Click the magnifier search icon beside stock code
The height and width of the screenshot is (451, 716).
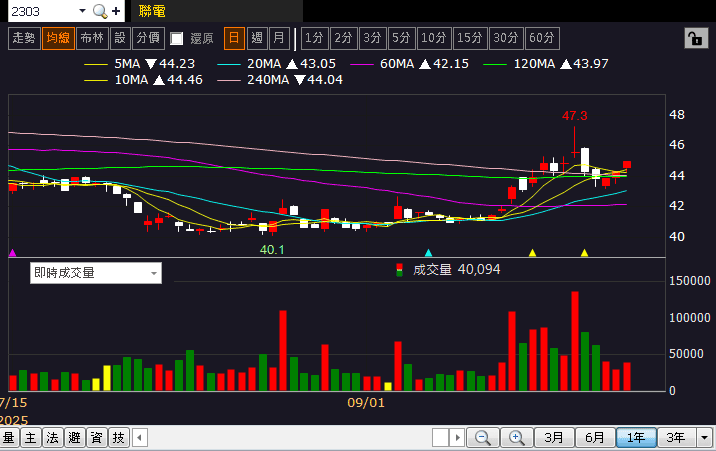(x=100, y=11)
